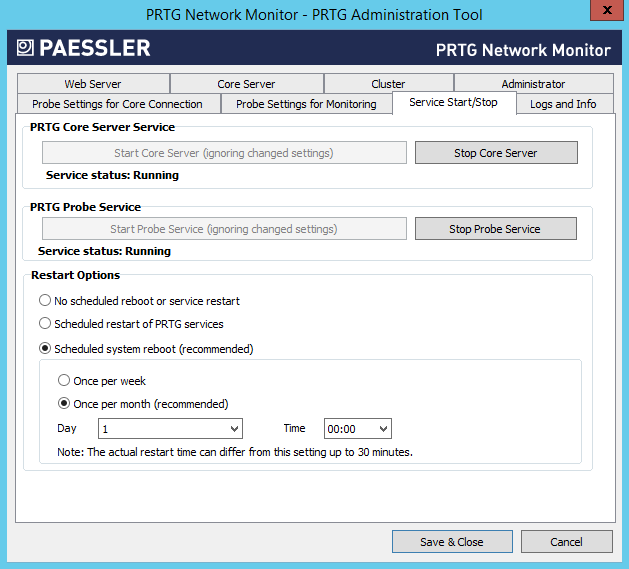Click the Stop Probe Service button
Image resolution: width=629 pixels, height=569 pixels.
point(494,229)
